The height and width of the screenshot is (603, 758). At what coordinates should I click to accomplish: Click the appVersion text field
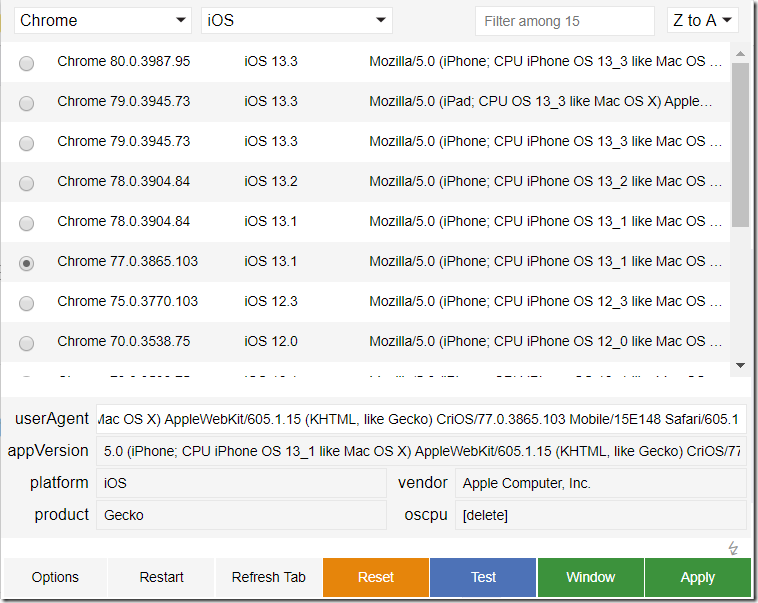pos(421,451)
